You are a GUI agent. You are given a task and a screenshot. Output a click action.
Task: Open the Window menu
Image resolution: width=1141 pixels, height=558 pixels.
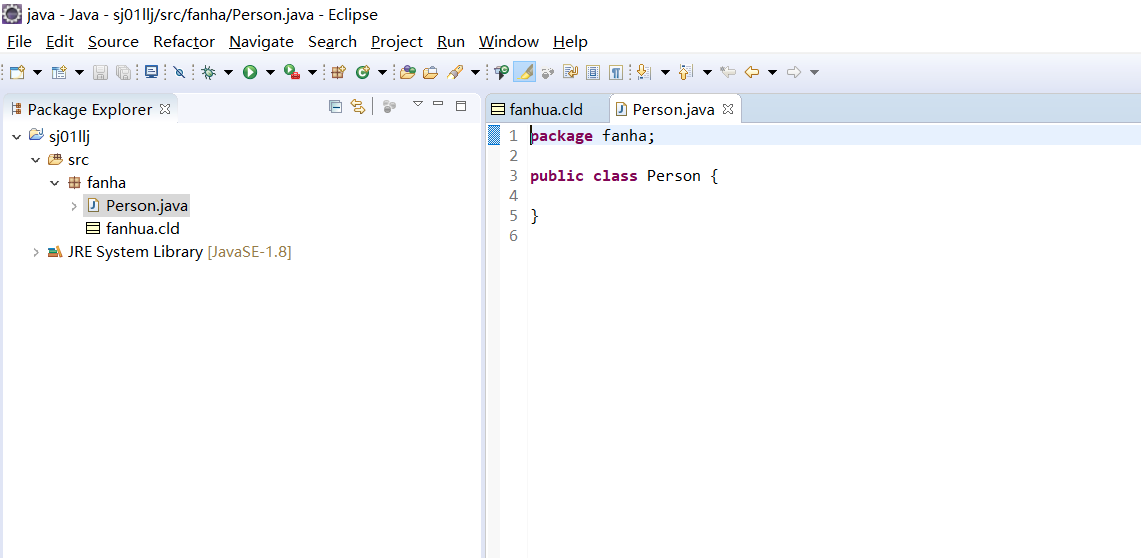(x=509, y=41)
